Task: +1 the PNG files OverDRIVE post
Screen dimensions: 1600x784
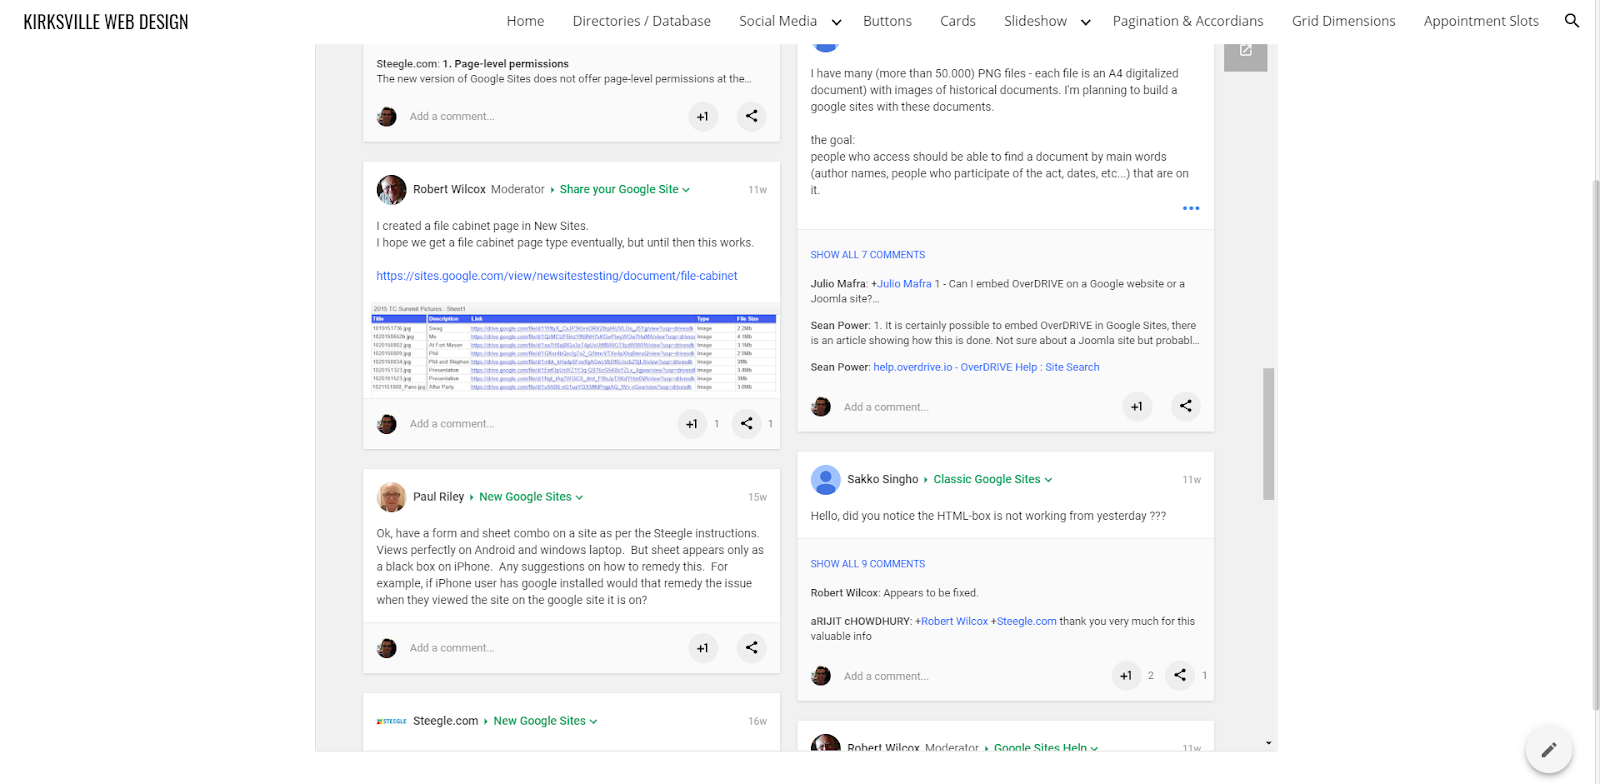Action: (1137, 407)
